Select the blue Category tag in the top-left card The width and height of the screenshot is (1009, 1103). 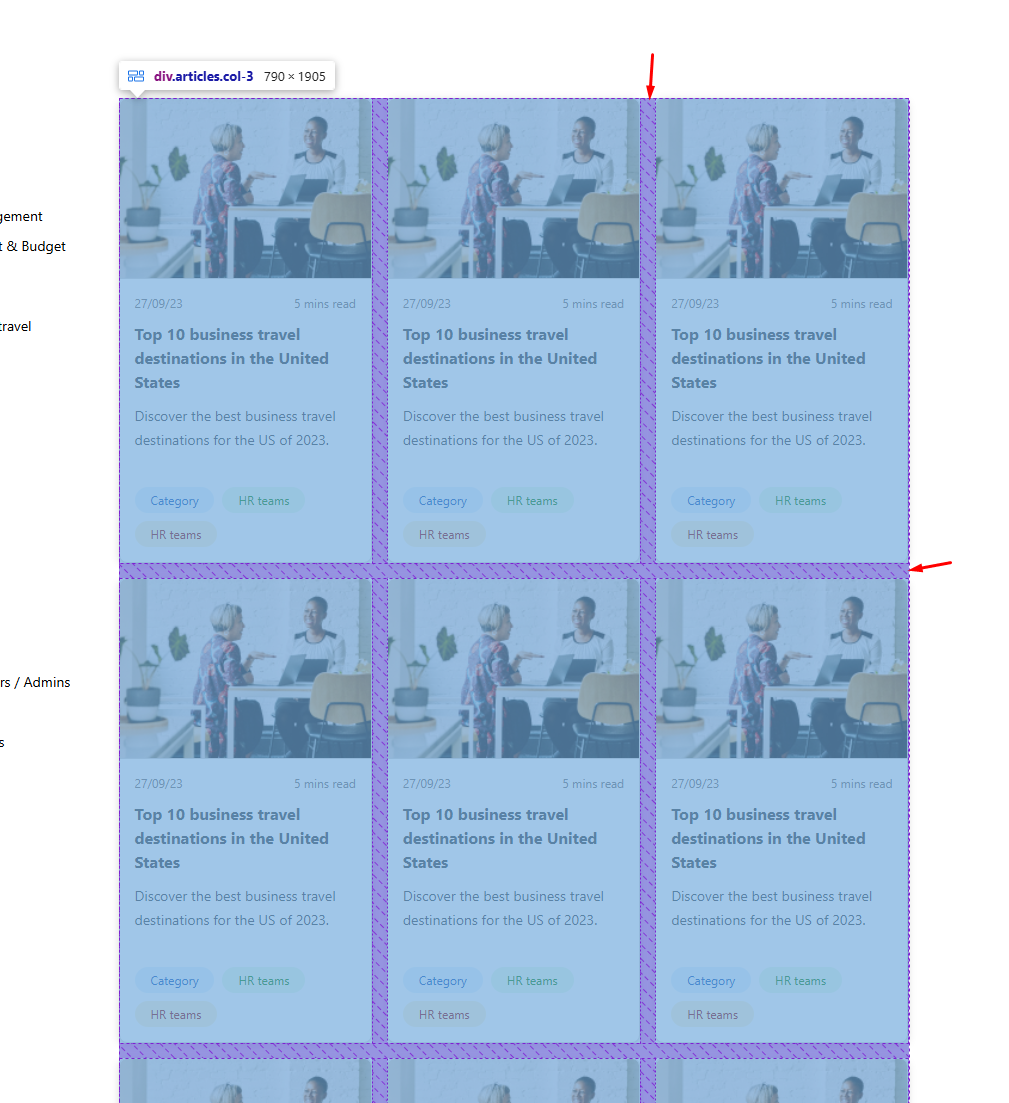(174, 501)
